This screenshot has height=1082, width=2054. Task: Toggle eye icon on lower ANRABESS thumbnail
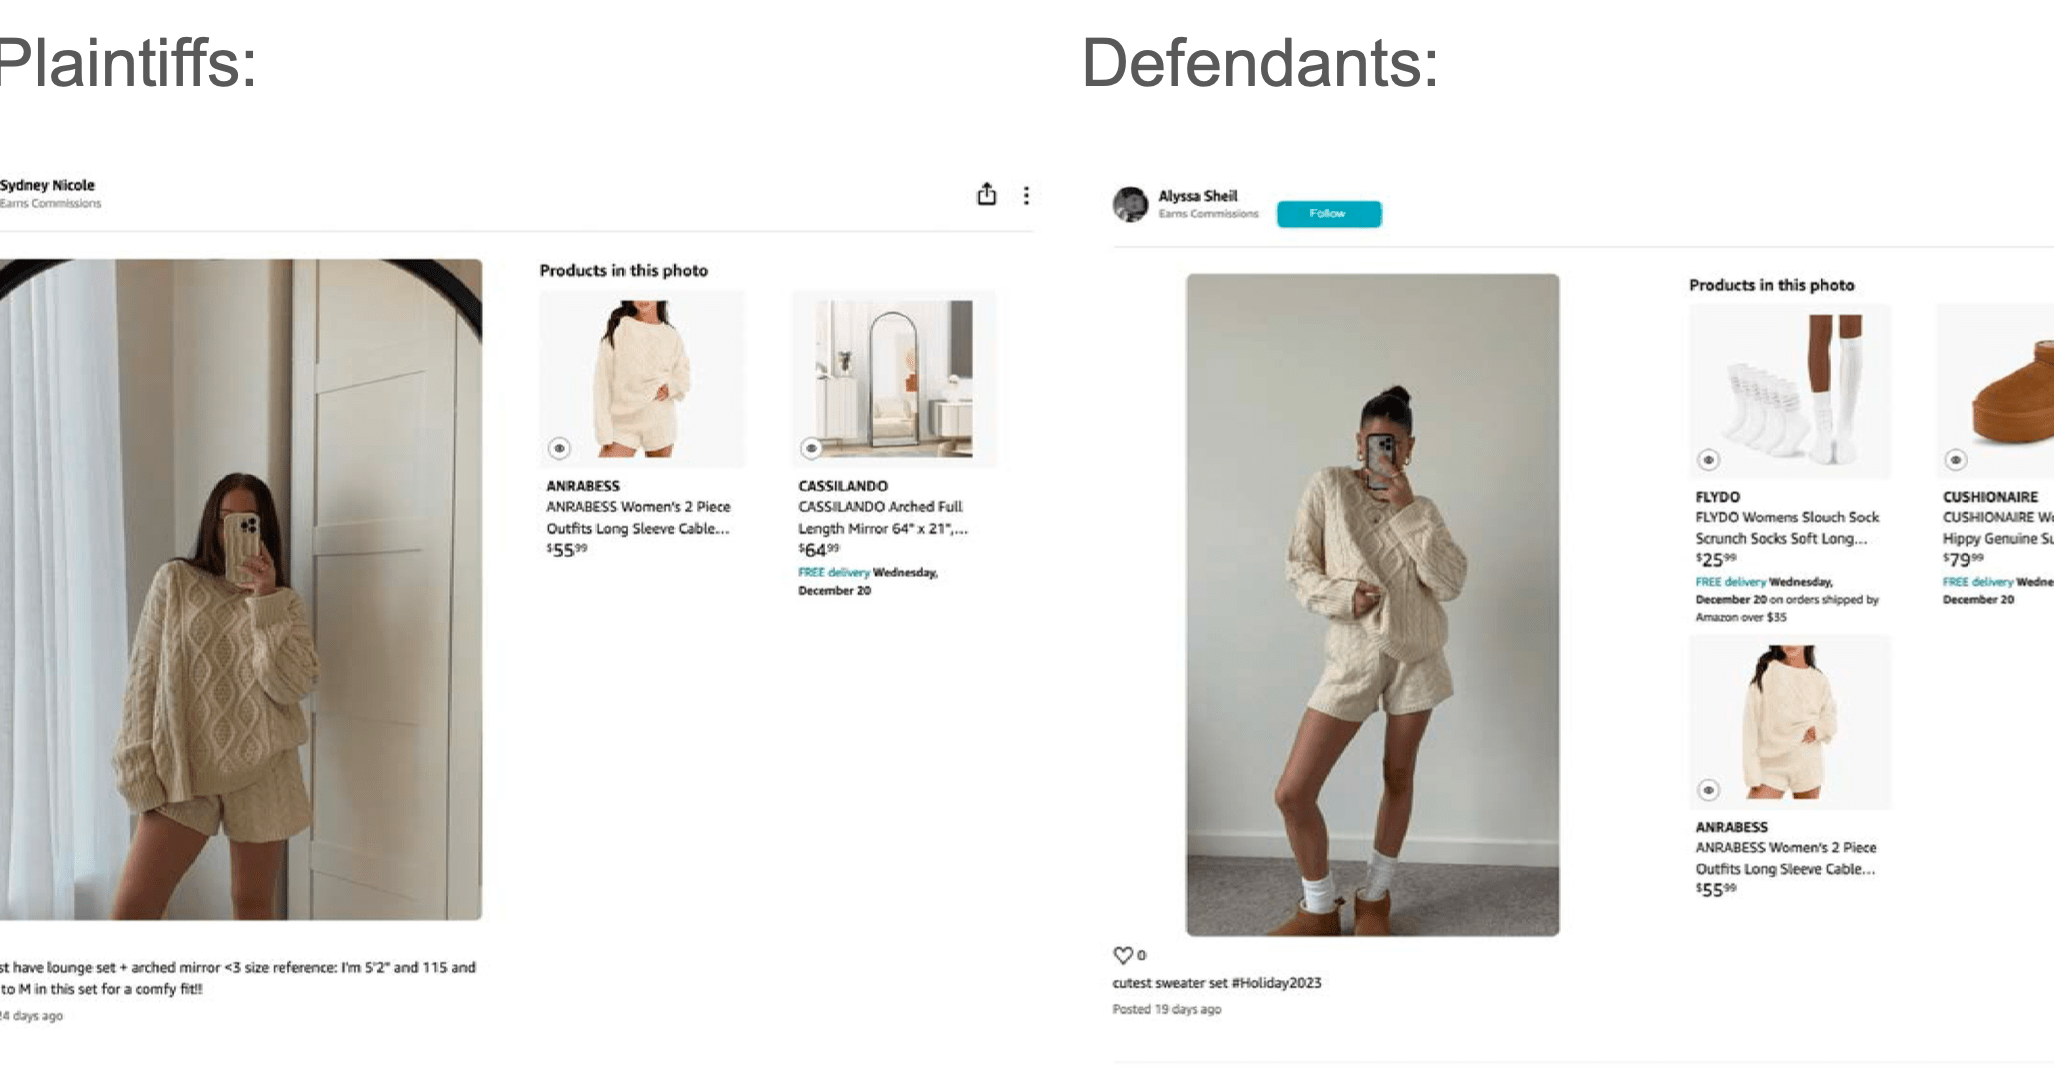pos(1708,790)
